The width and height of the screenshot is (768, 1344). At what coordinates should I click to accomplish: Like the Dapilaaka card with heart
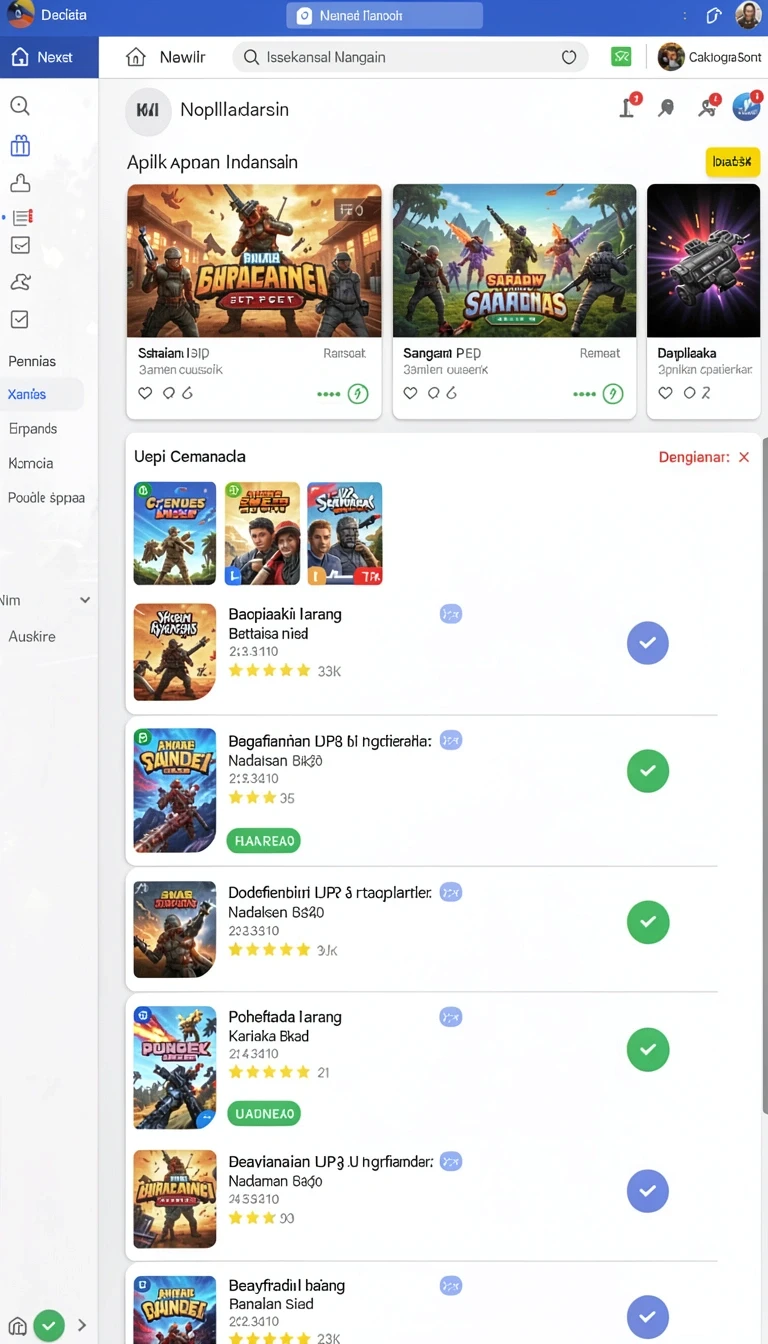click(x=665, y=393)
